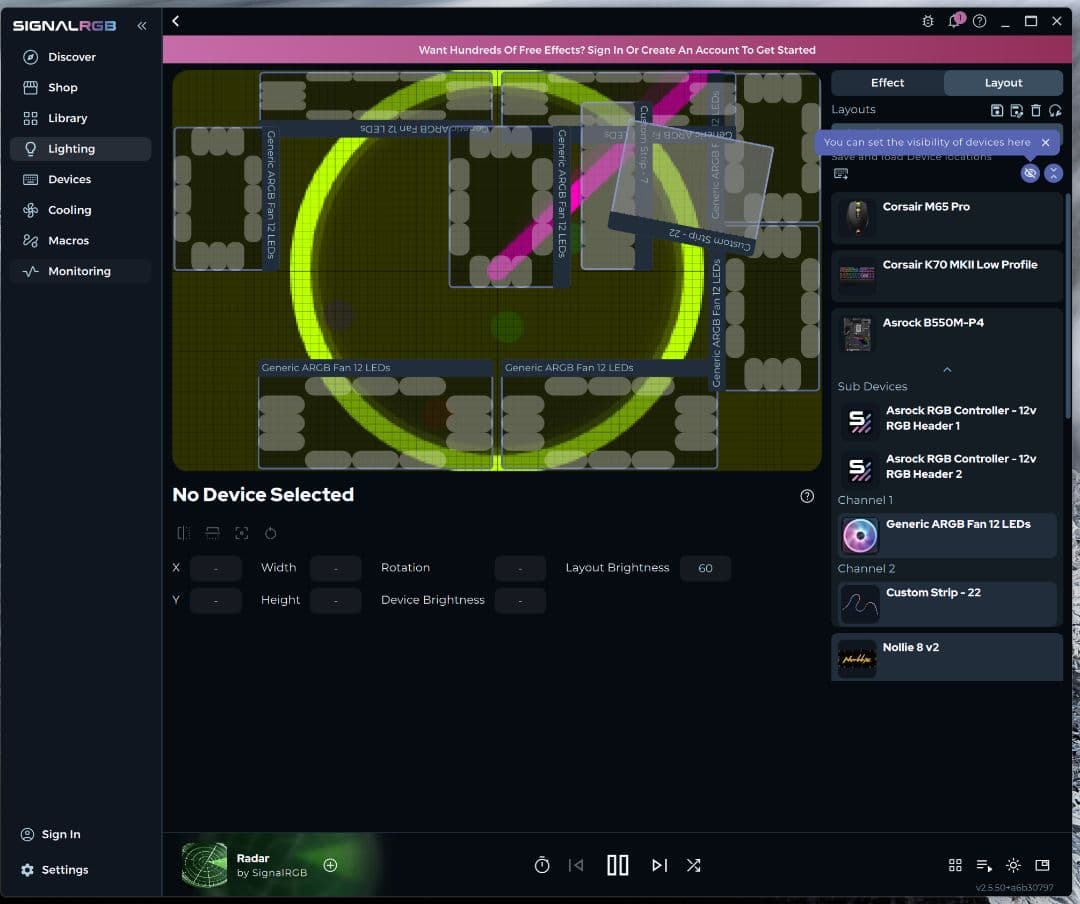Screen dimensions: 1080x904
Task: Click the sign-in promo banner
Action: coord(617,50)
